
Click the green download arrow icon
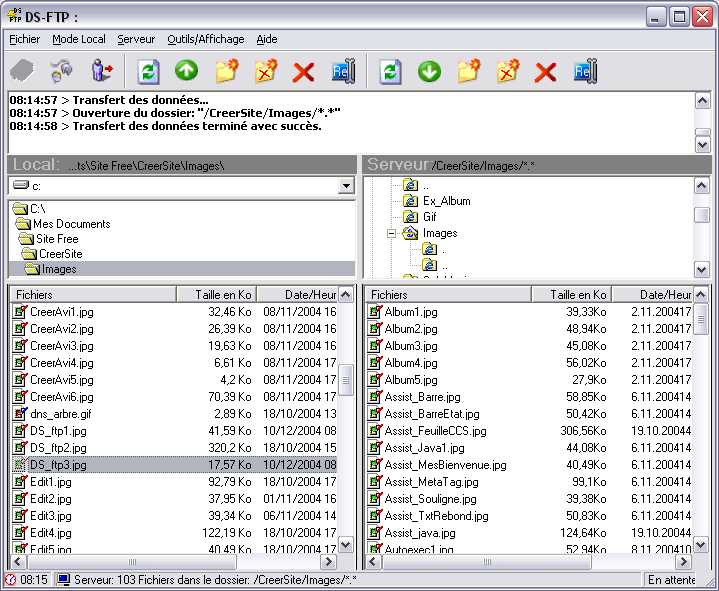(429, 71)
